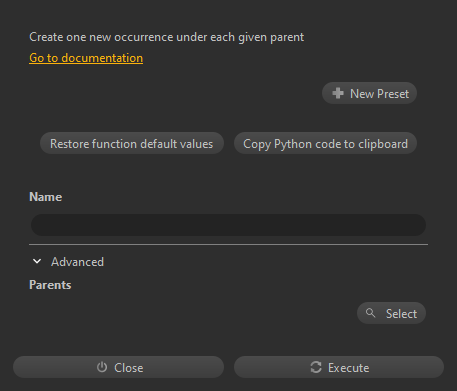457x391 pixels.
Task: Create a New Preset
Action: click(369, 93)
